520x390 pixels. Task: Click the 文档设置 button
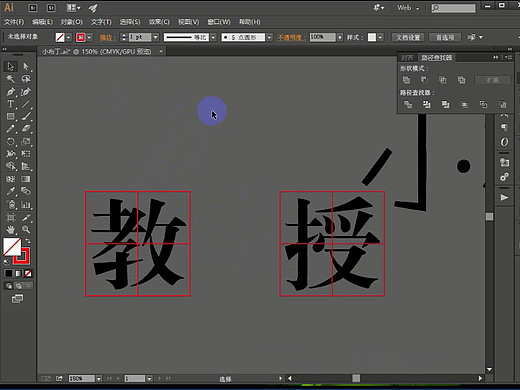(x=408, y=37)
